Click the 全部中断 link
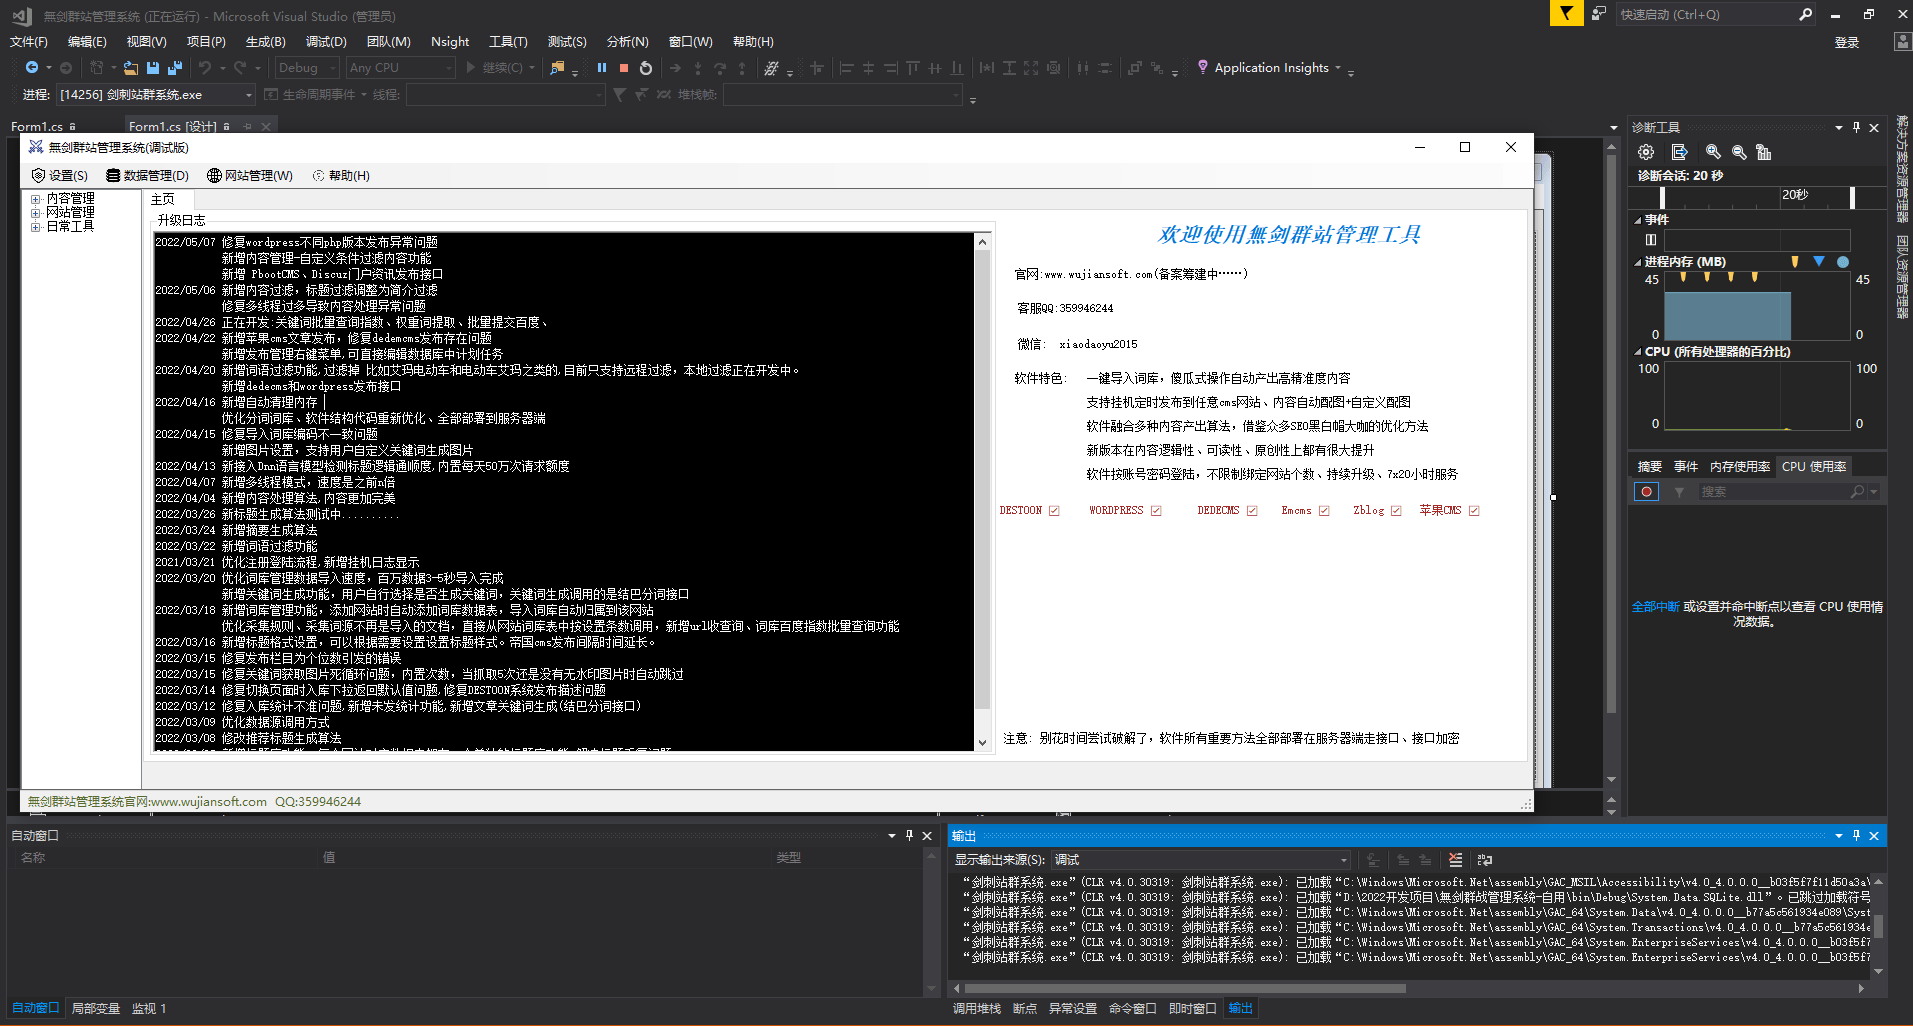This screenshot has width=1913, height=1026. tap(1655, 607)
